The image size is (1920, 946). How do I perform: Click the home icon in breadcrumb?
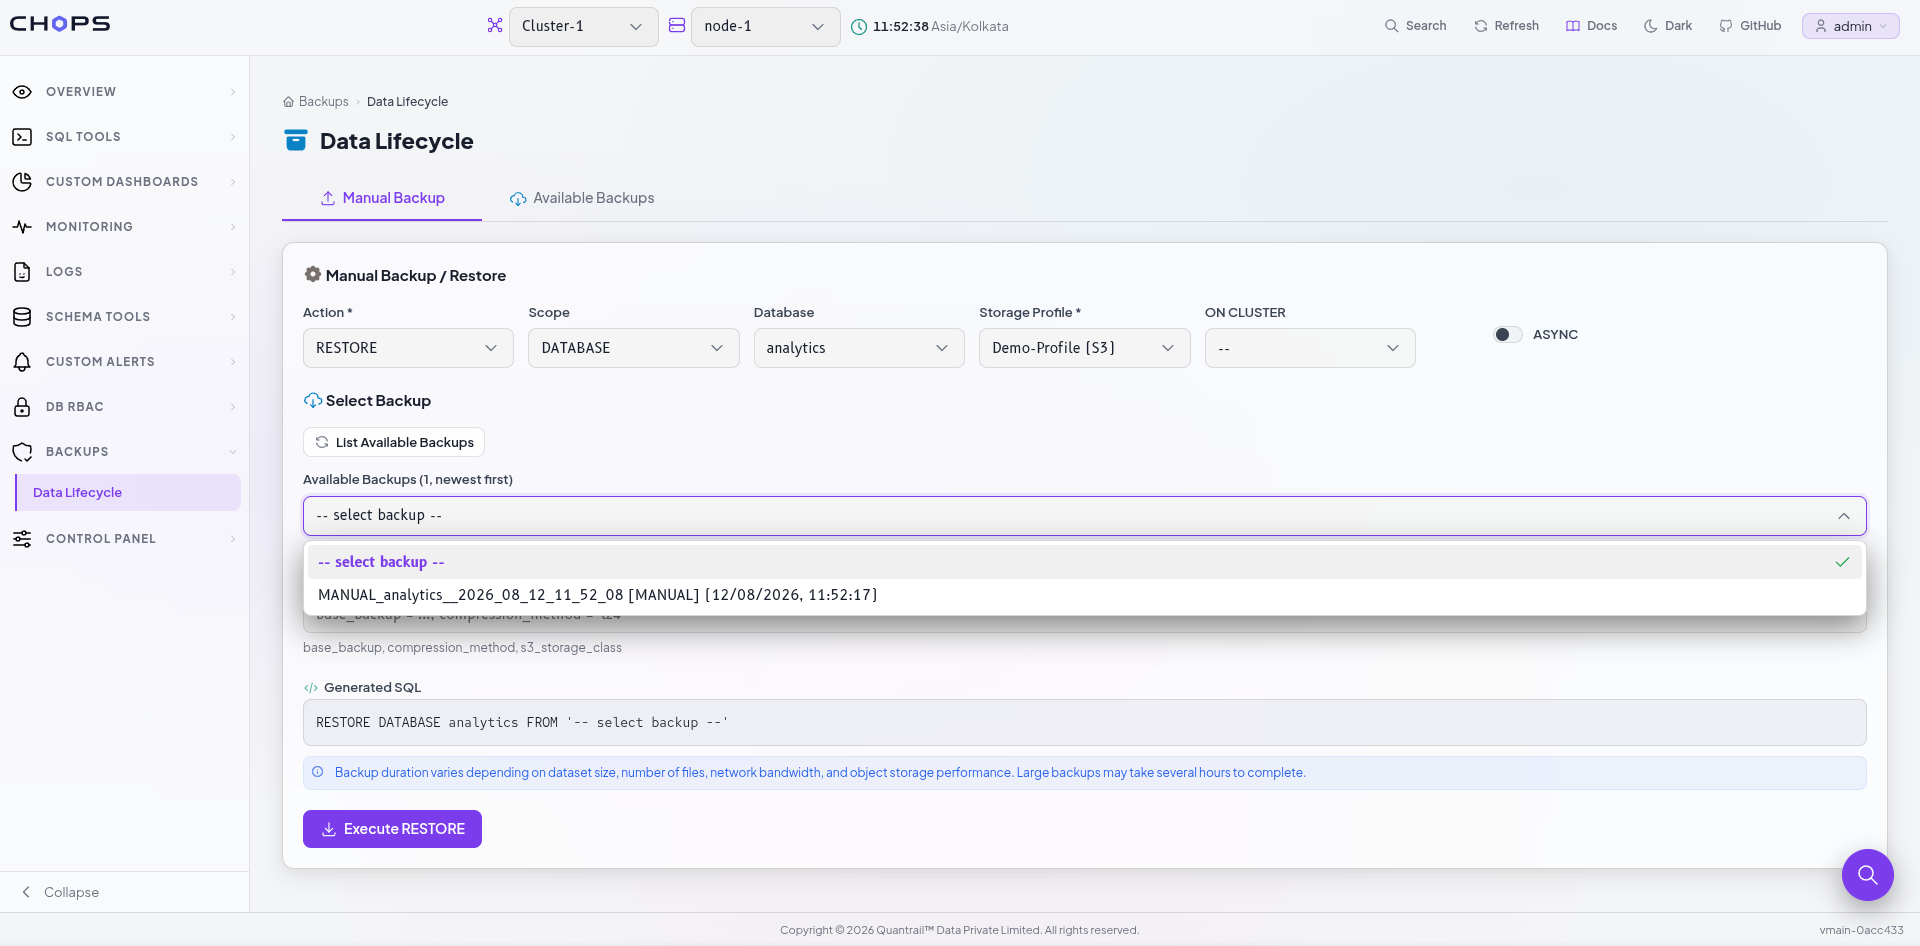[x=288, y=102]
